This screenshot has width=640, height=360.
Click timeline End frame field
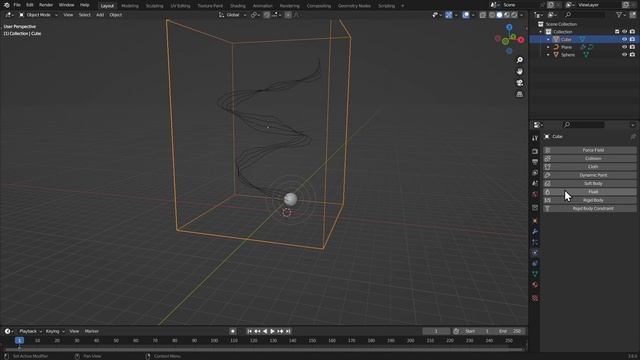pos(511,331)
